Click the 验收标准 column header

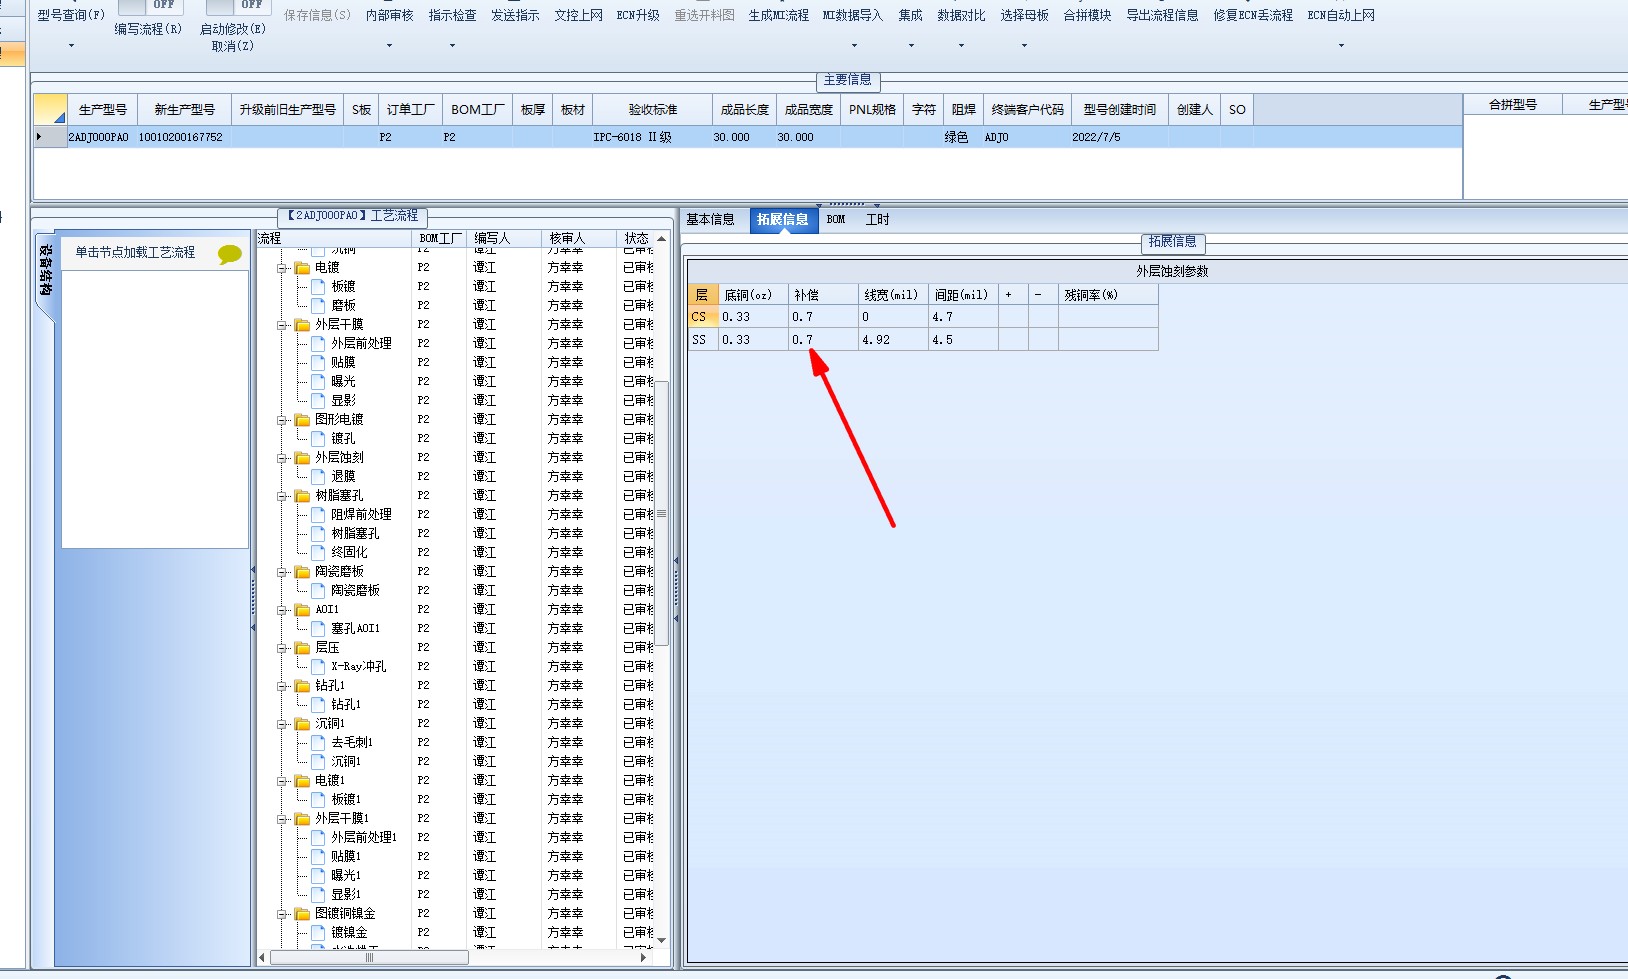point(653,110)
